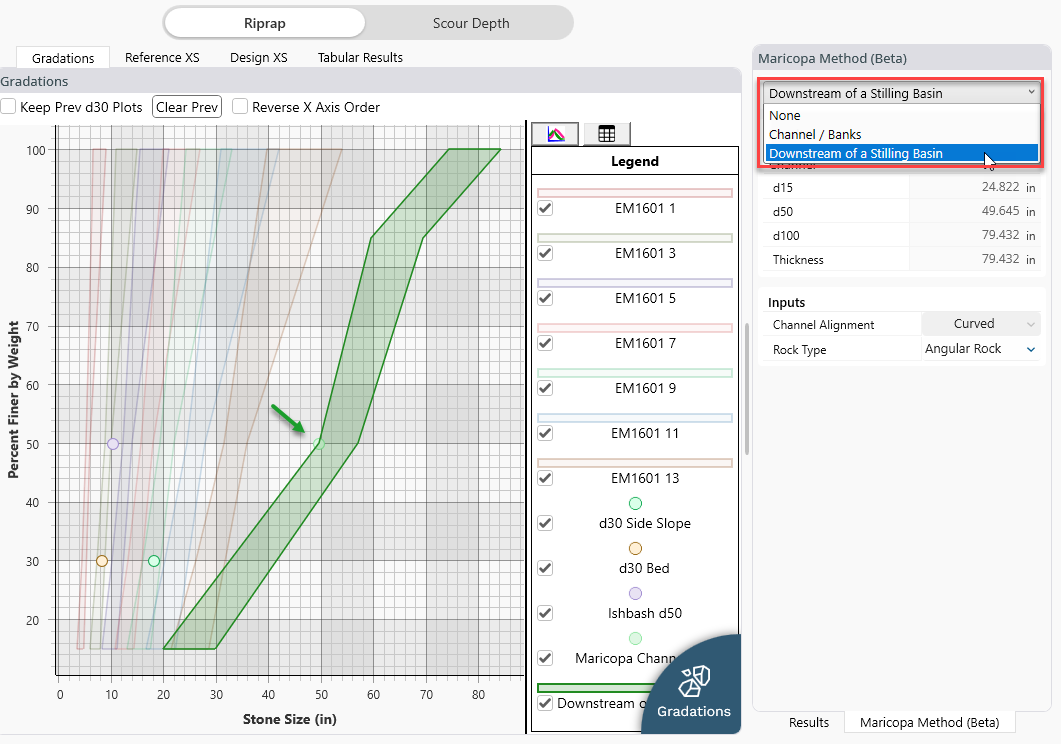Select the d100 value 79.432
Viewport: 1061px width, 744px height.
click(x=1000, y=235)
